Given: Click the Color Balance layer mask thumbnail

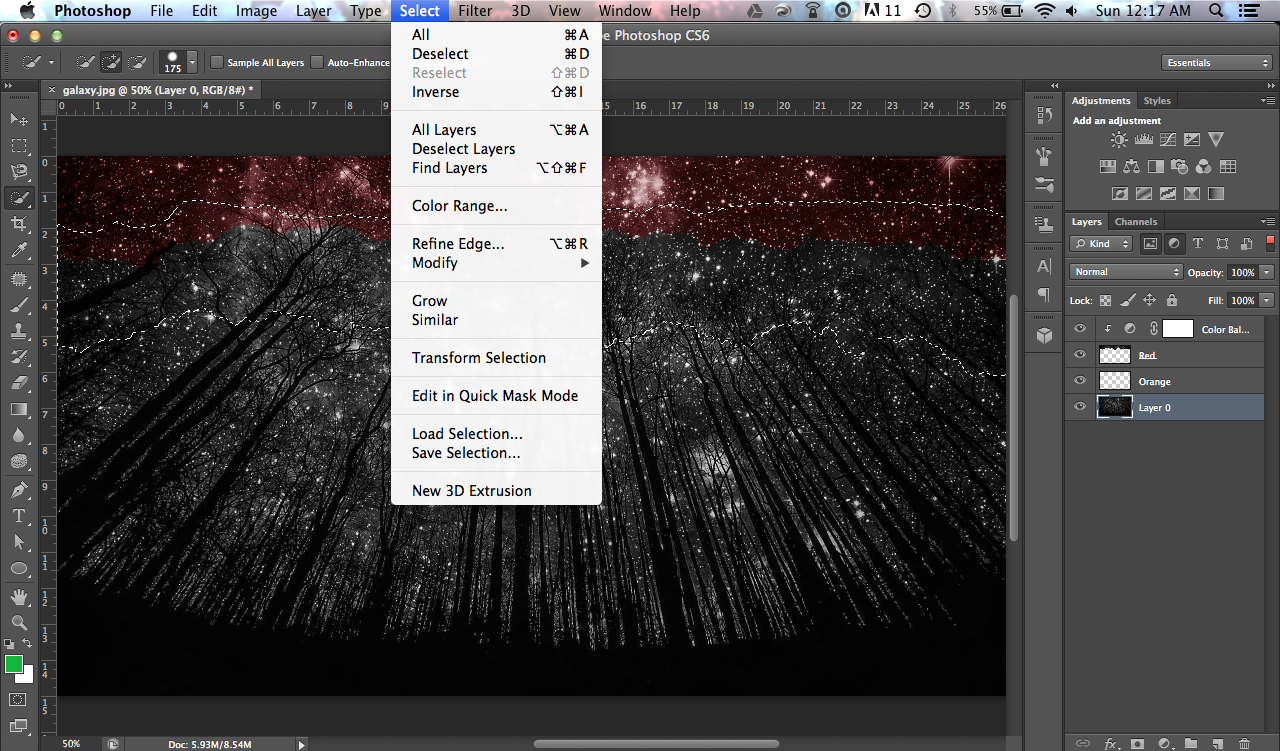Looking at the screenshot, I should [x=1178, y=329].
